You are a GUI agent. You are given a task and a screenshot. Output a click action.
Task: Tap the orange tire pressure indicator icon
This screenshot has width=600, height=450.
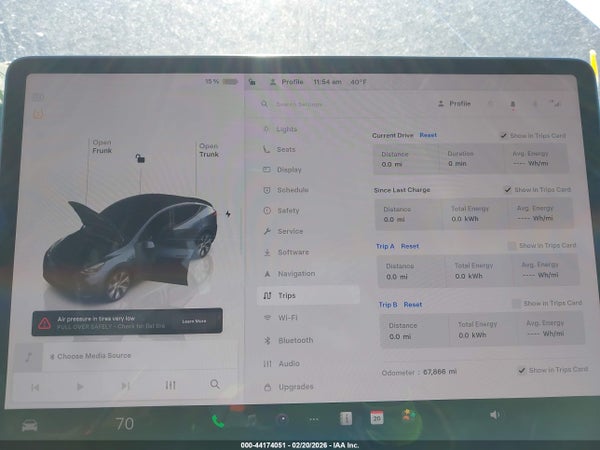(x=38, y=114)
